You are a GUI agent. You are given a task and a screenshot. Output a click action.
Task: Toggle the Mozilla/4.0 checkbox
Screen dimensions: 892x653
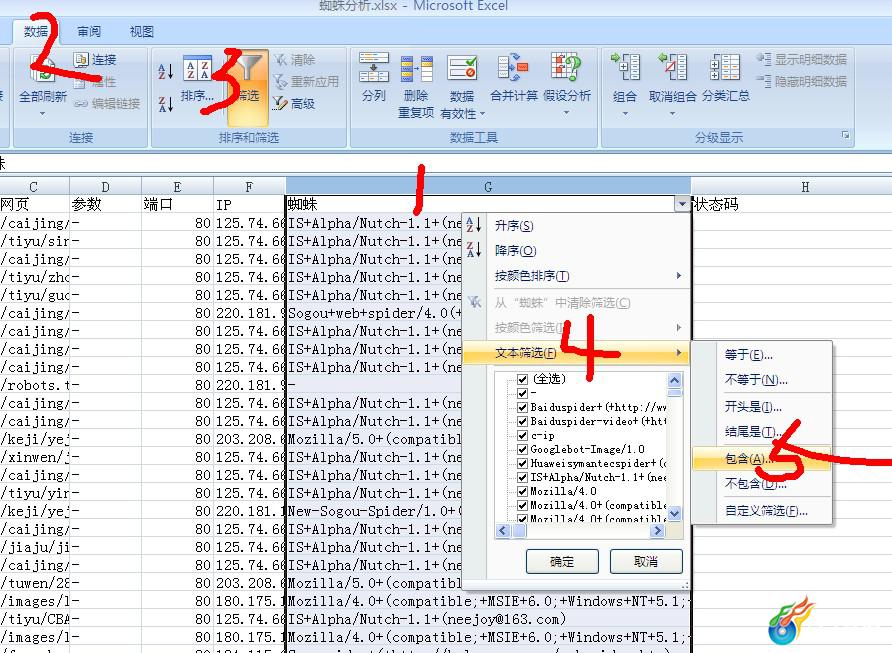[522, 491]
